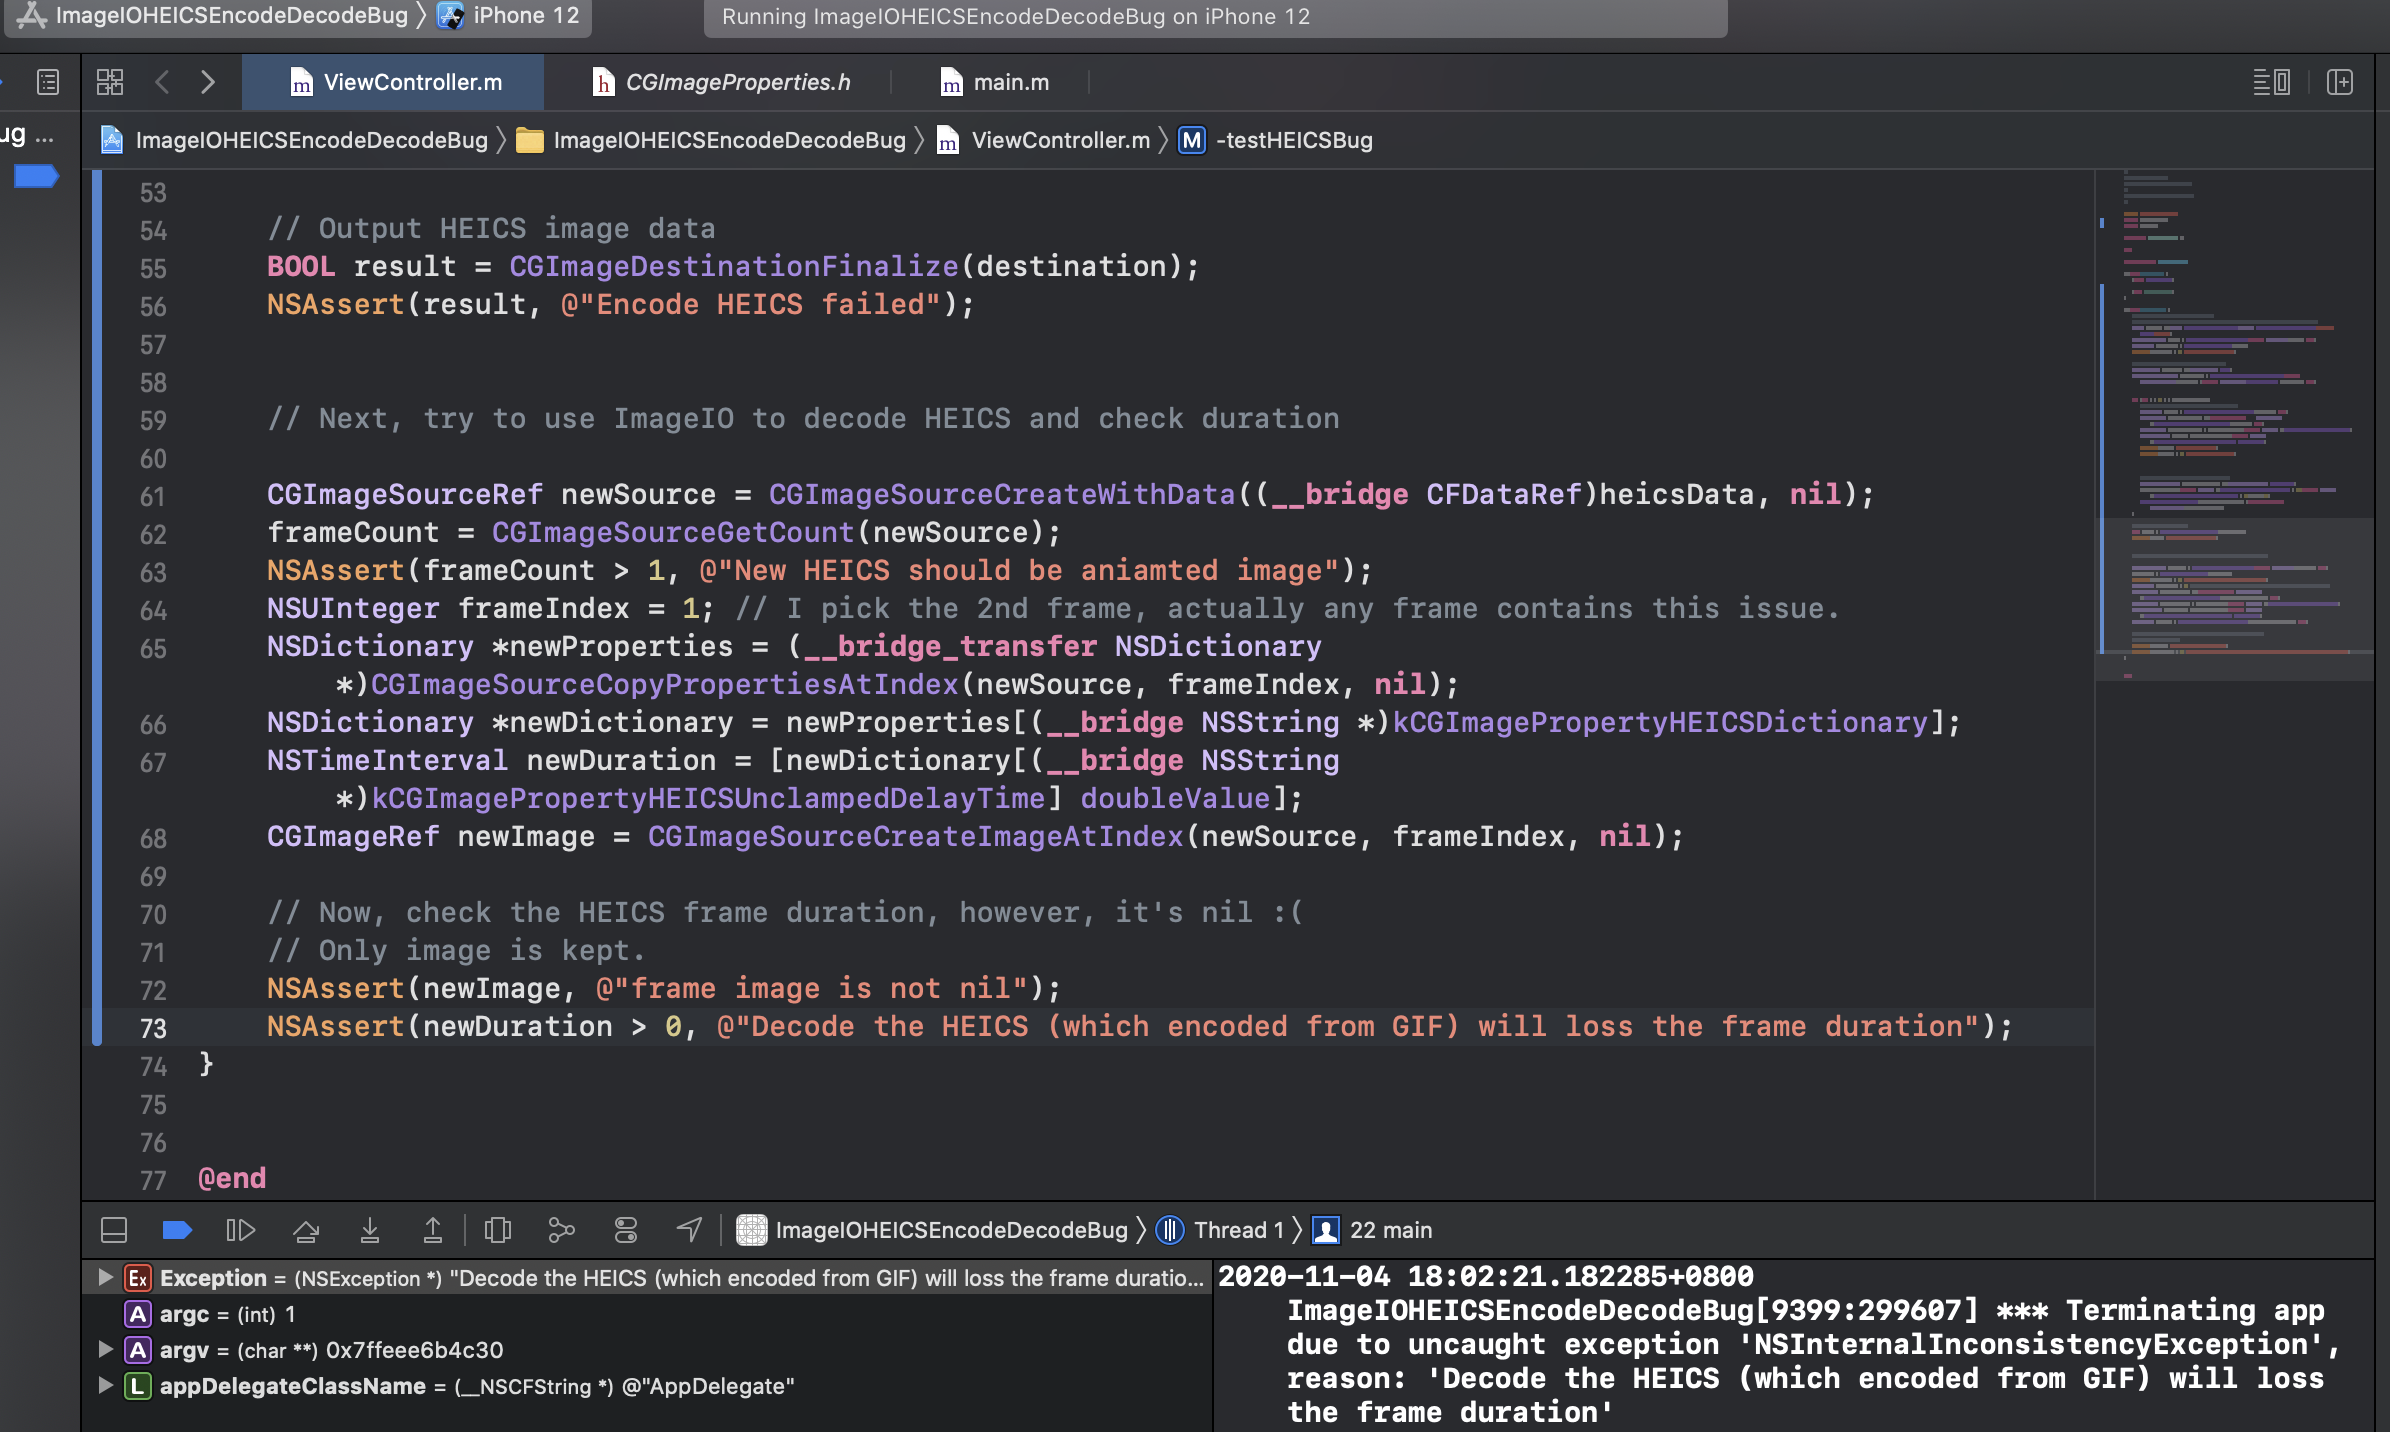Step out of the current function
The image size is (2390, 1432).
click(x=433, y=1229)
